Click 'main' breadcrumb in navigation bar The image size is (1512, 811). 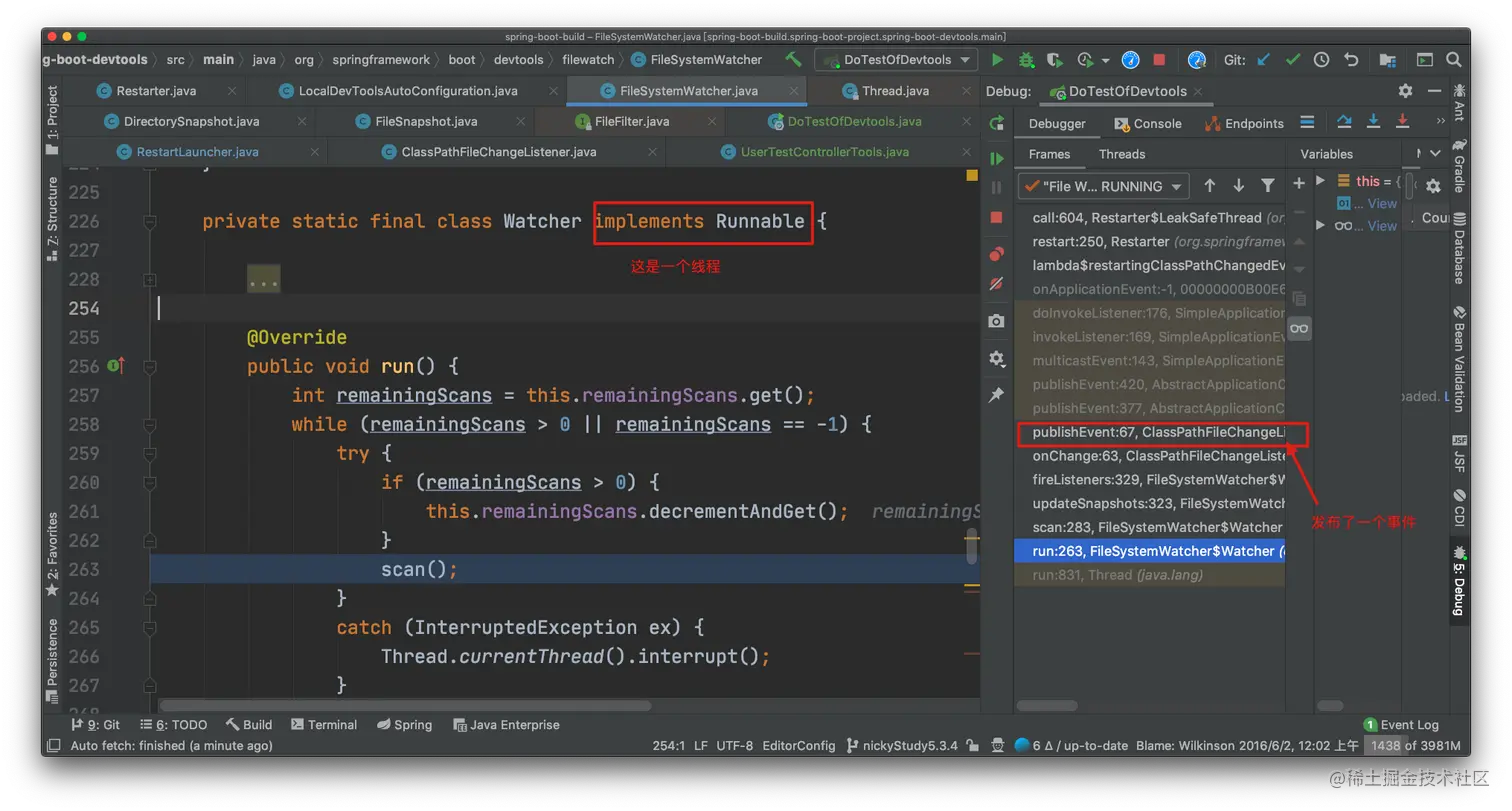tap(218, 60)
